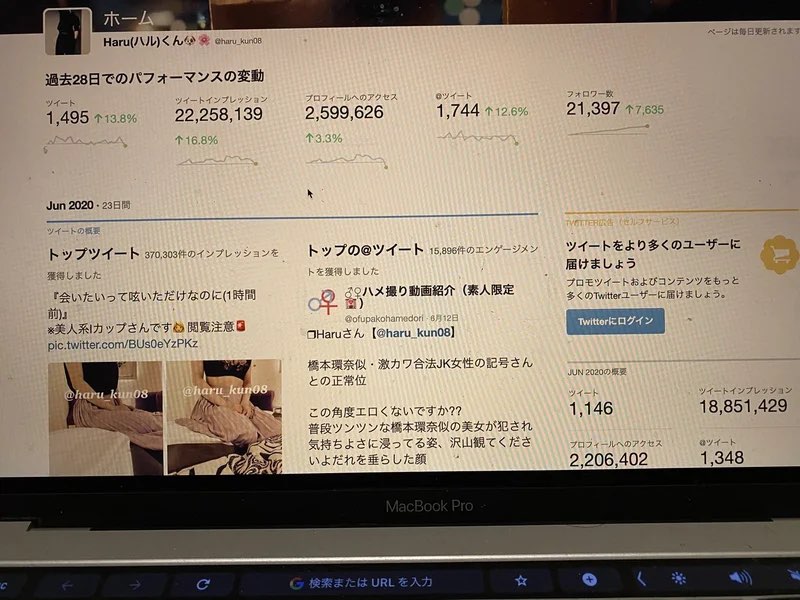Tap the Touch Bar back arrow

pyautogui.click(x=67, y=586)
